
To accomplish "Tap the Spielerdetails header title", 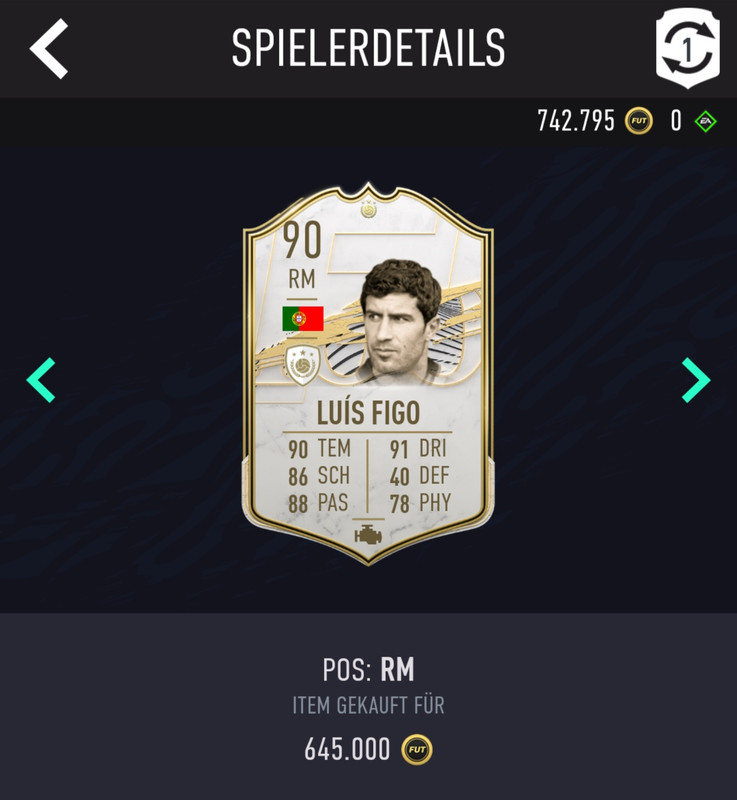I will coord(368,48).
